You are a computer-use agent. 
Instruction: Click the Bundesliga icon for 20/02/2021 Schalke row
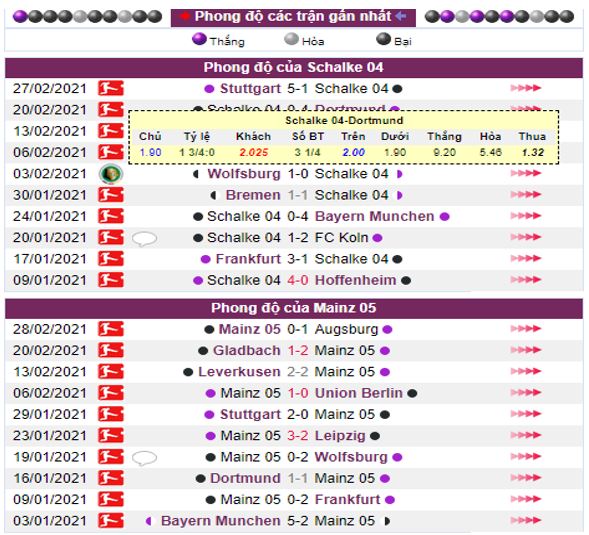click(110, 110)
